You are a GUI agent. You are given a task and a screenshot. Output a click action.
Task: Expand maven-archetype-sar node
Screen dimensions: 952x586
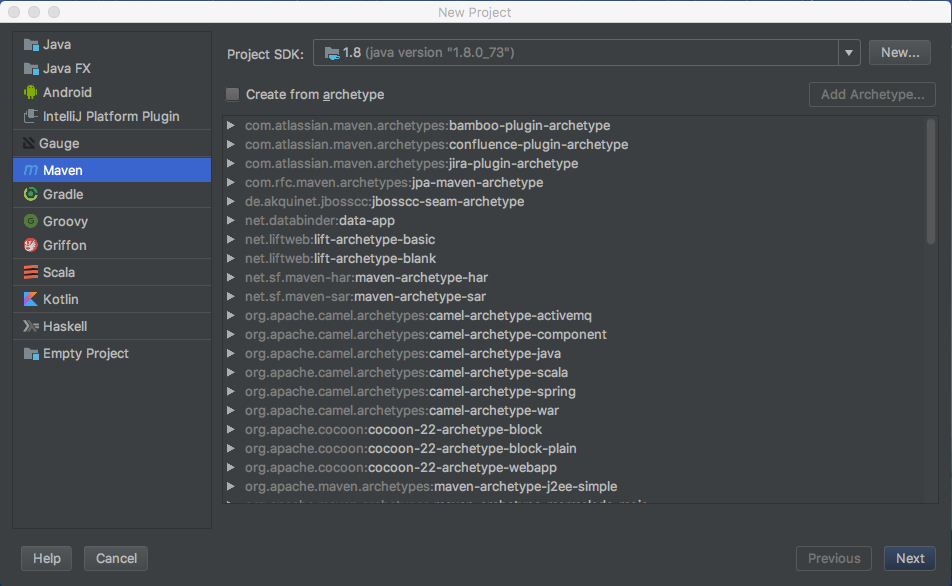click(x=231, y=296)
